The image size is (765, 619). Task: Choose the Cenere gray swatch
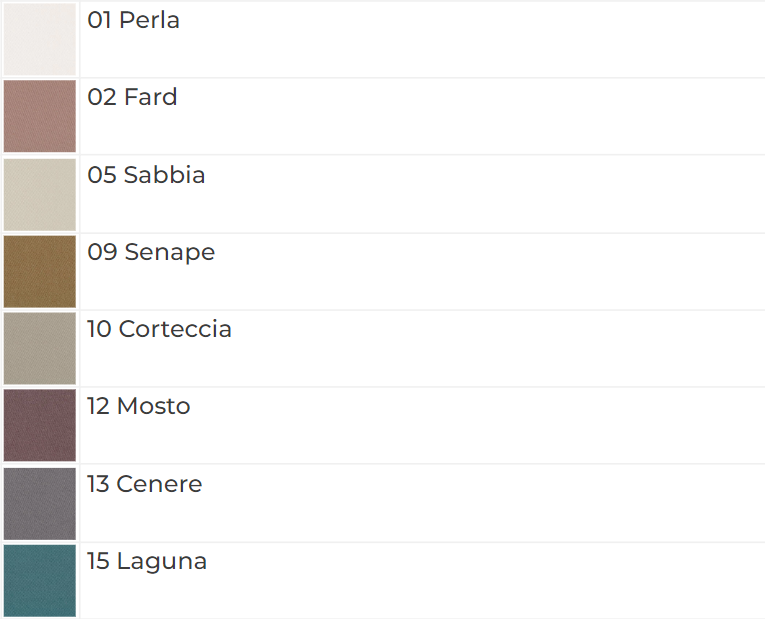pos(40,503)
